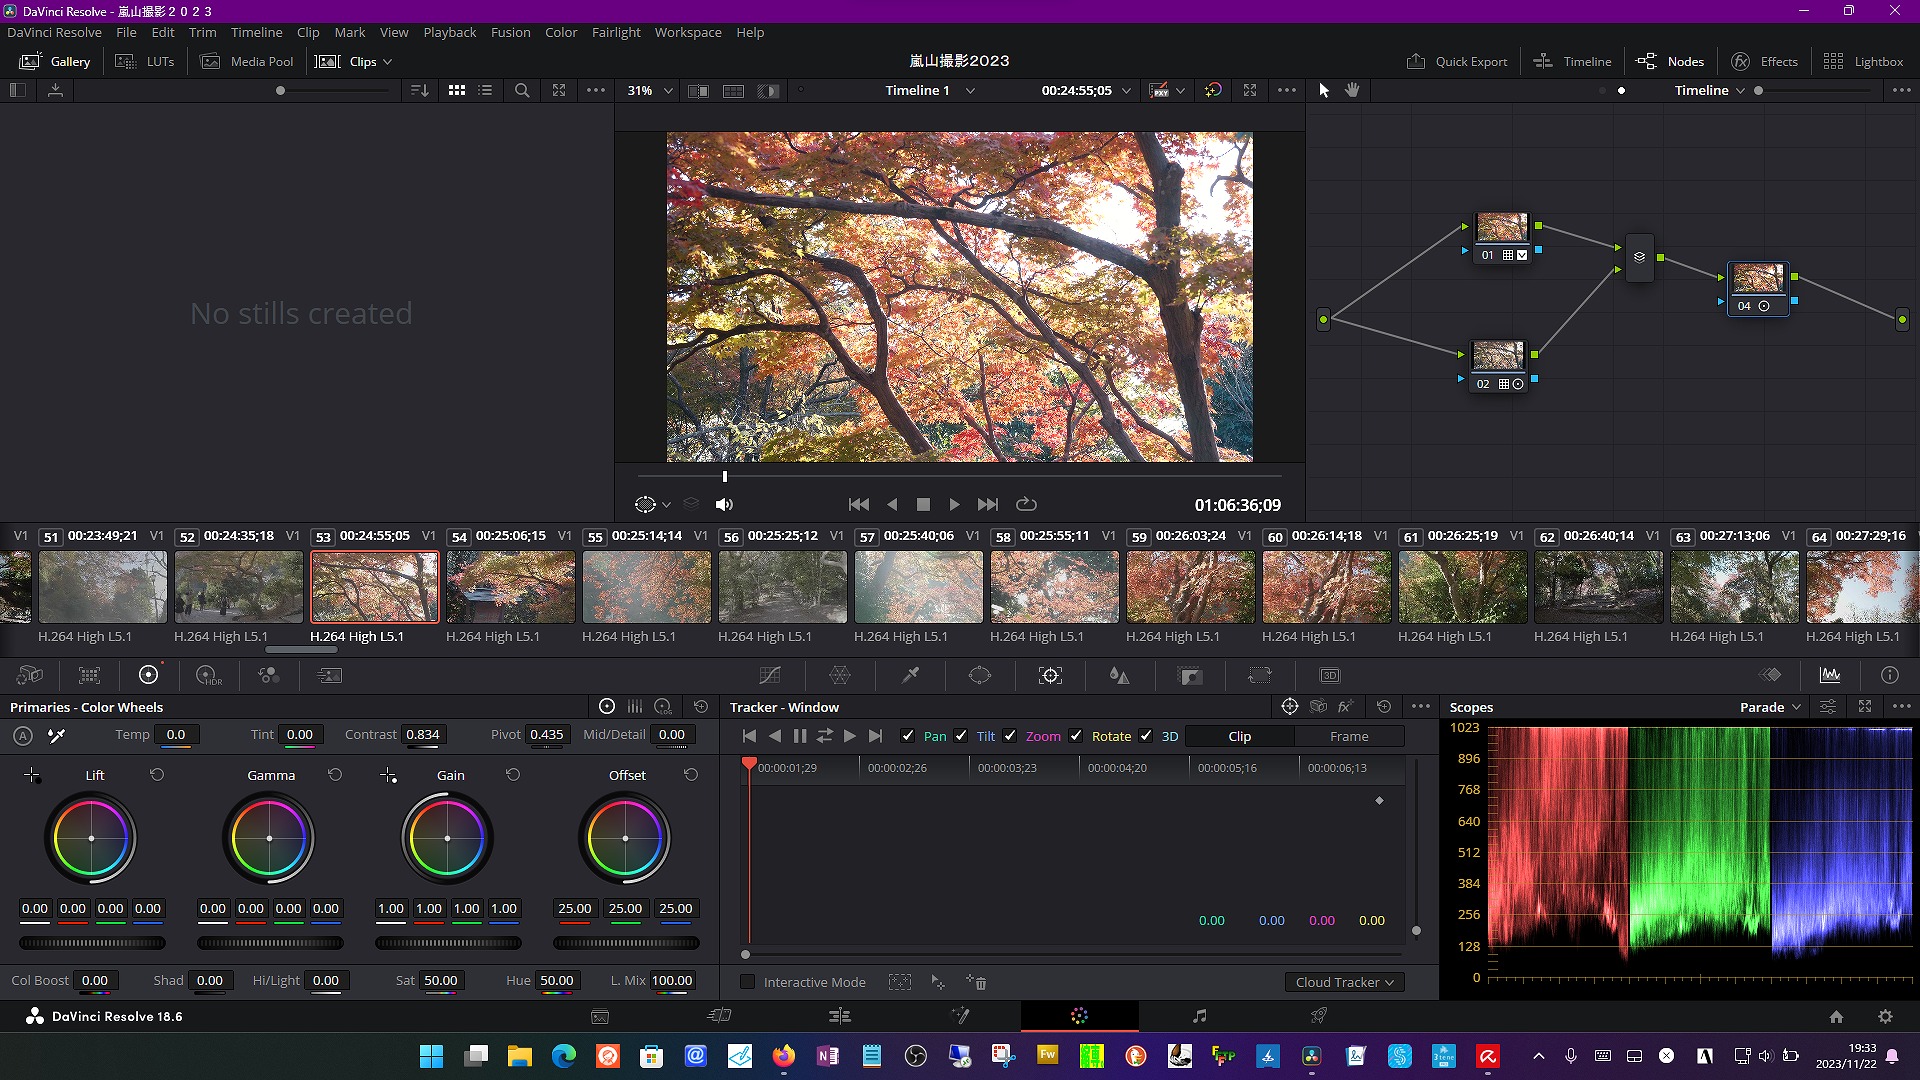Open the Fusion menu
Screen dimensions: 1920x1080
tap(510, 32)
